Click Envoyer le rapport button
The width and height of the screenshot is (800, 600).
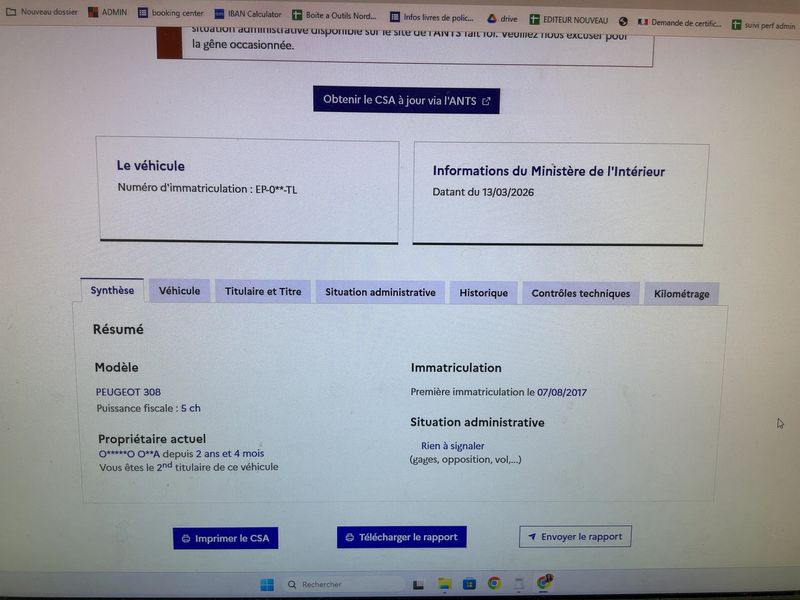(x=575, y=537)
